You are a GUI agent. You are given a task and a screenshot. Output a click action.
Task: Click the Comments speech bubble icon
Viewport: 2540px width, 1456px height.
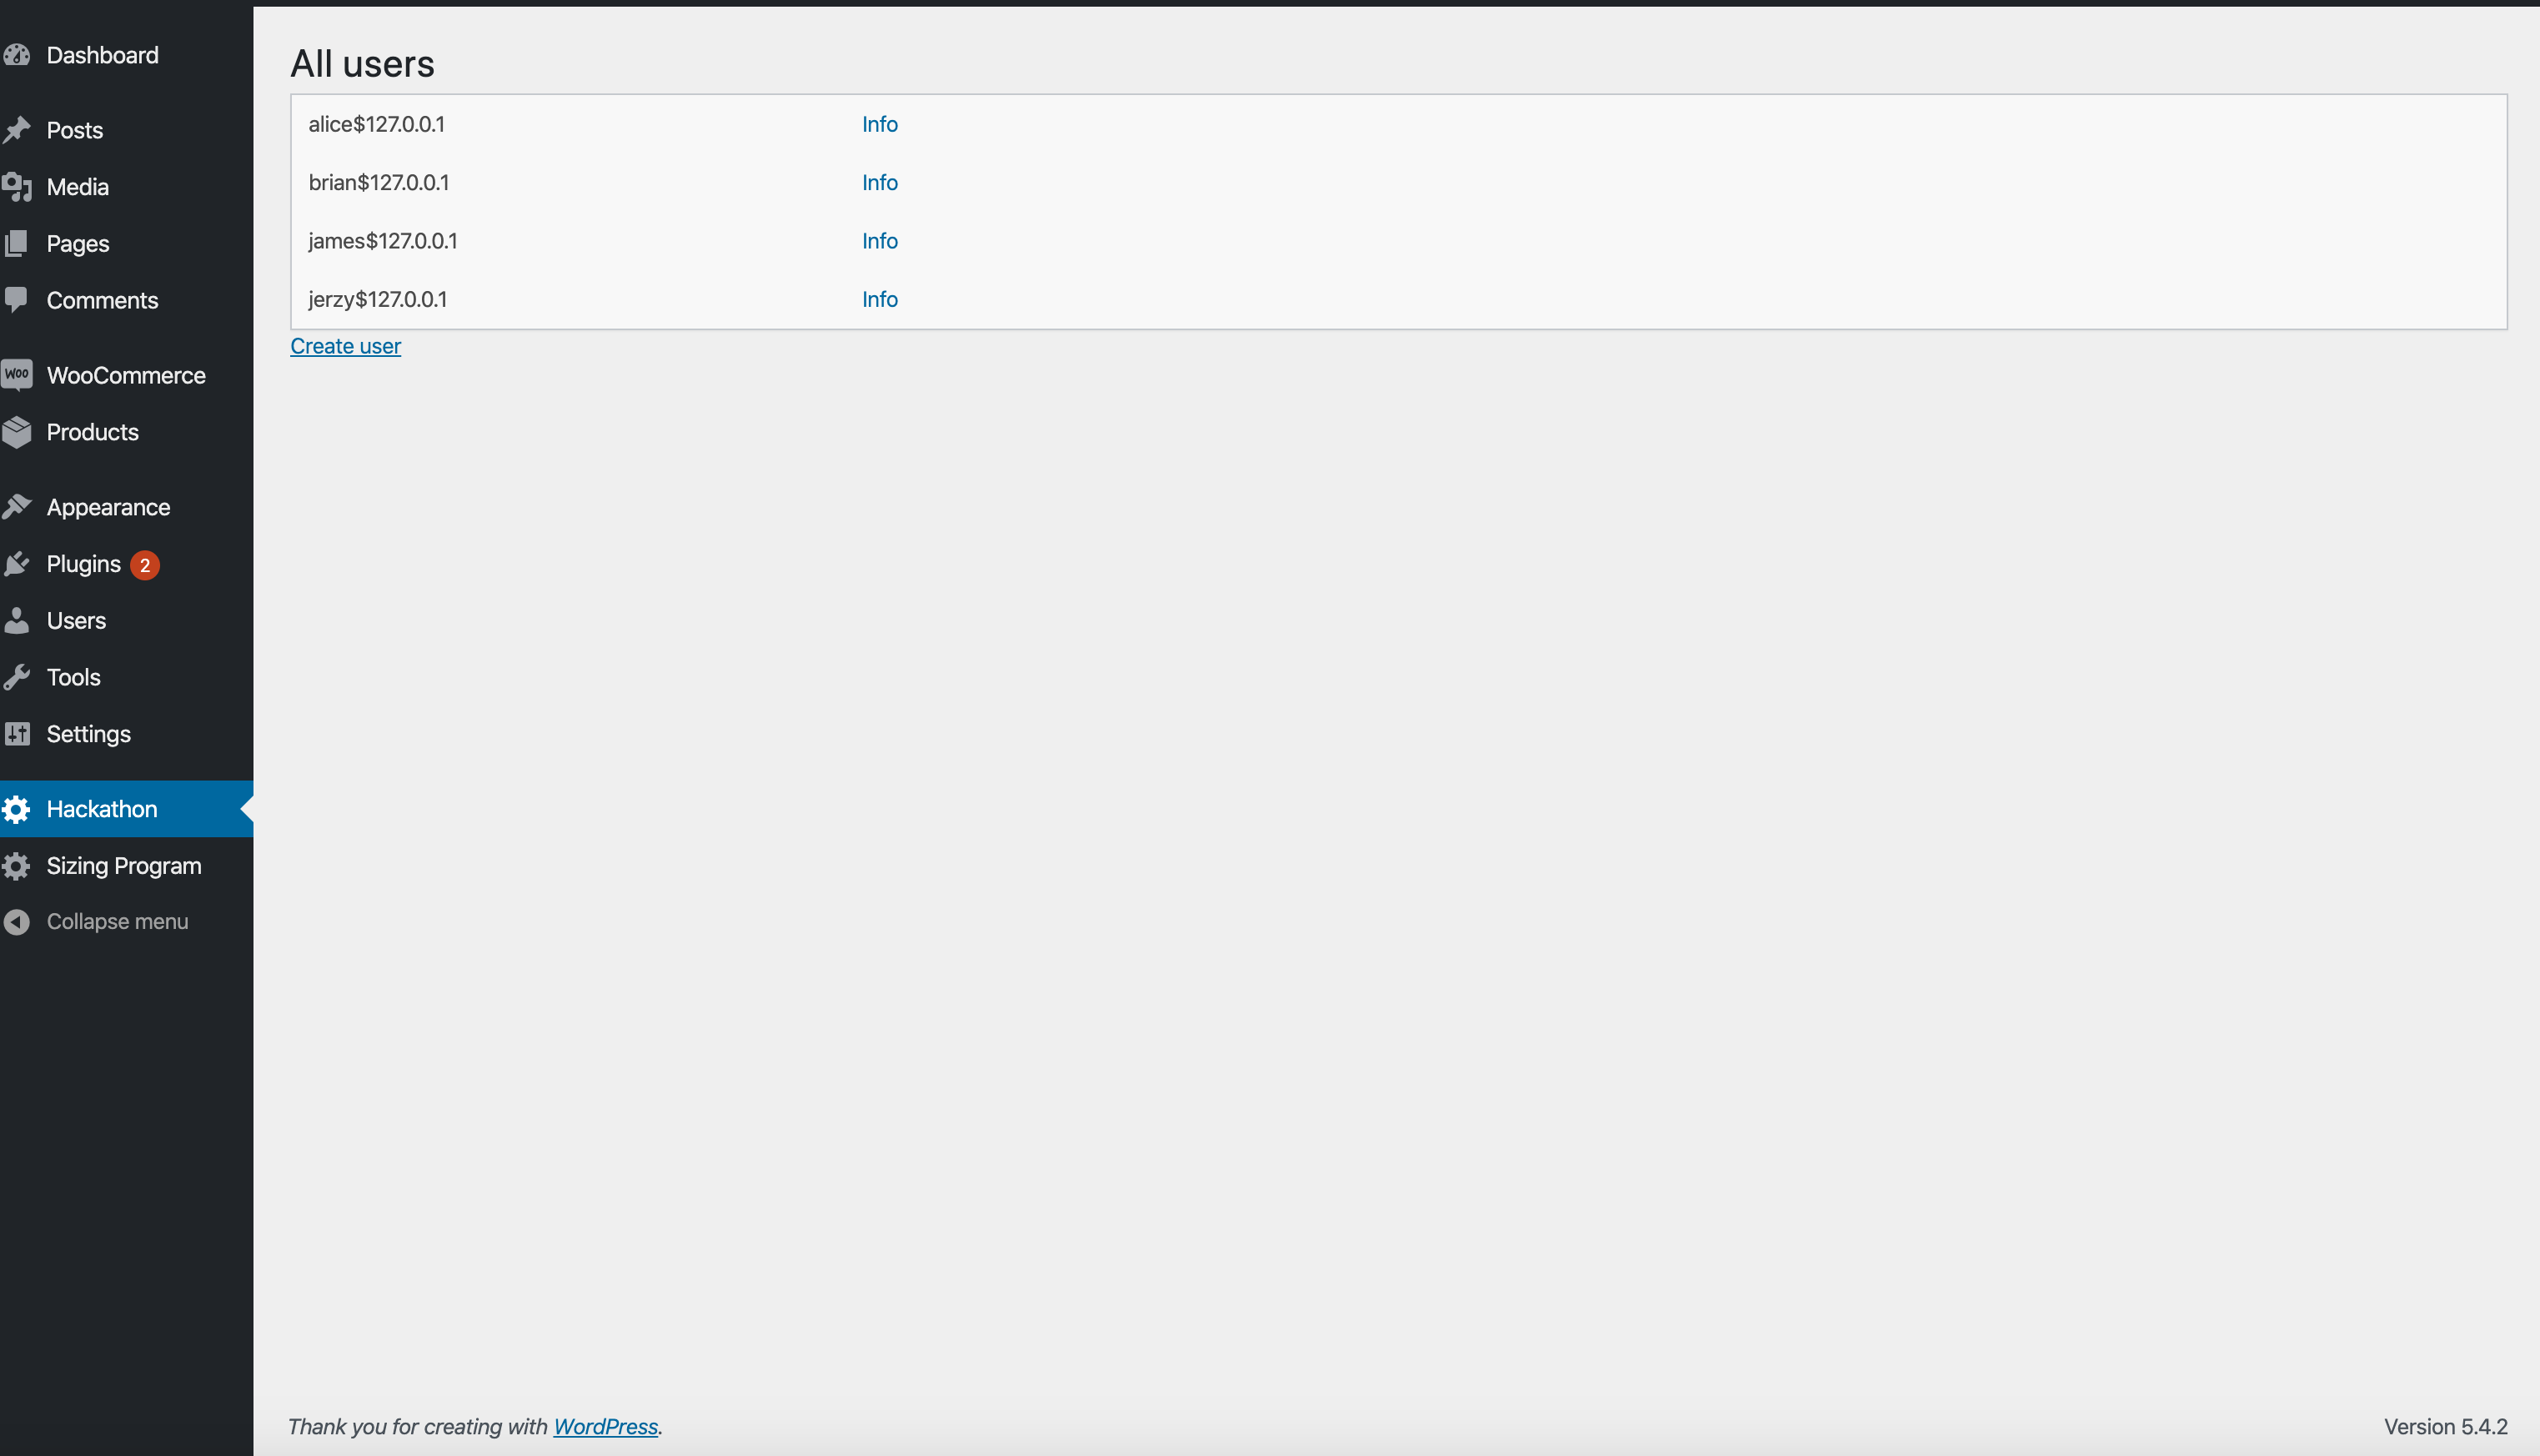(x=17, y=300)
